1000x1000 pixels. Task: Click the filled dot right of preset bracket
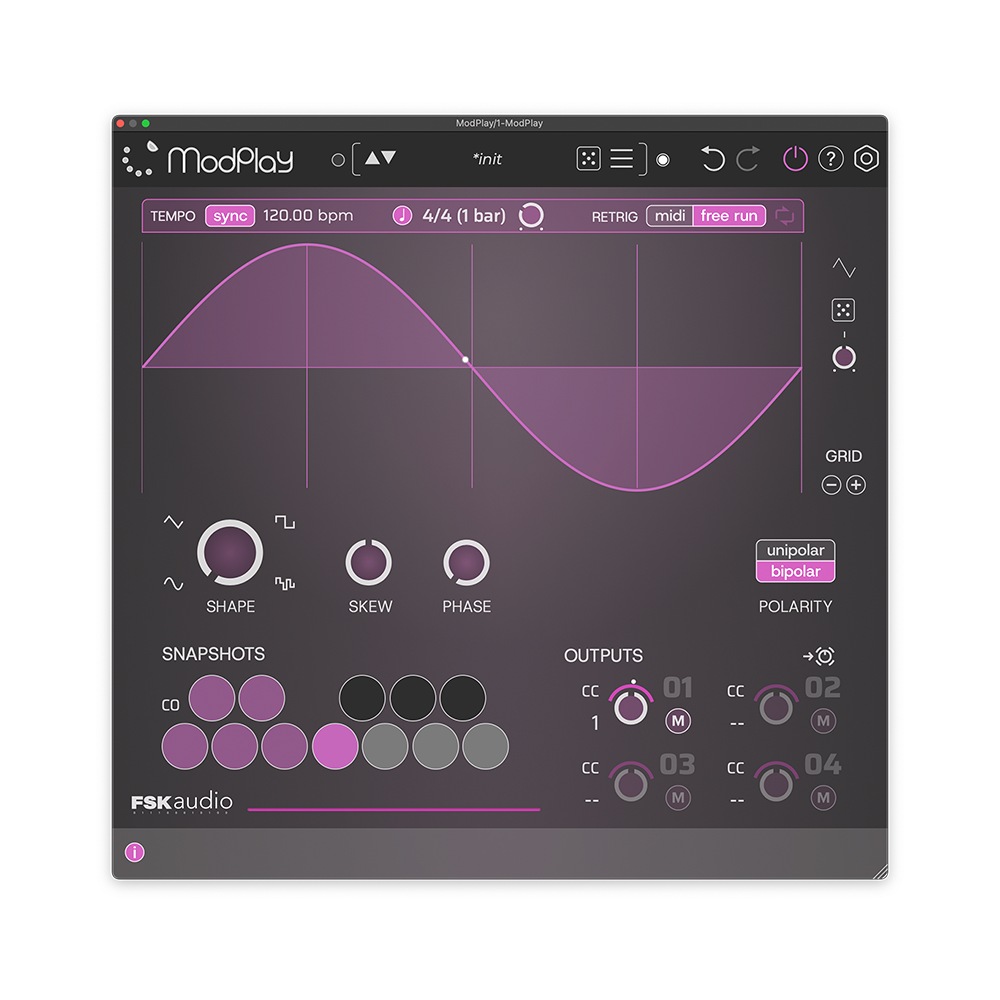point(663,160)
